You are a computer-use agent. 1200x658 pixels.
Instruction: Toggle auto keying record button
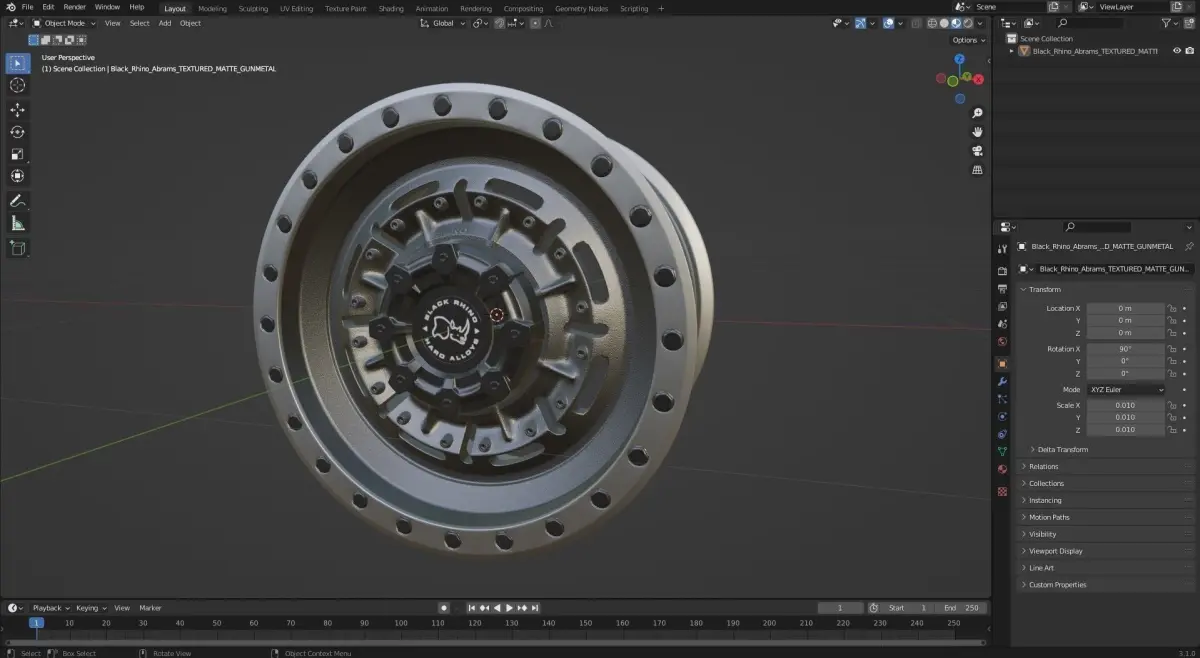[444, 608]
